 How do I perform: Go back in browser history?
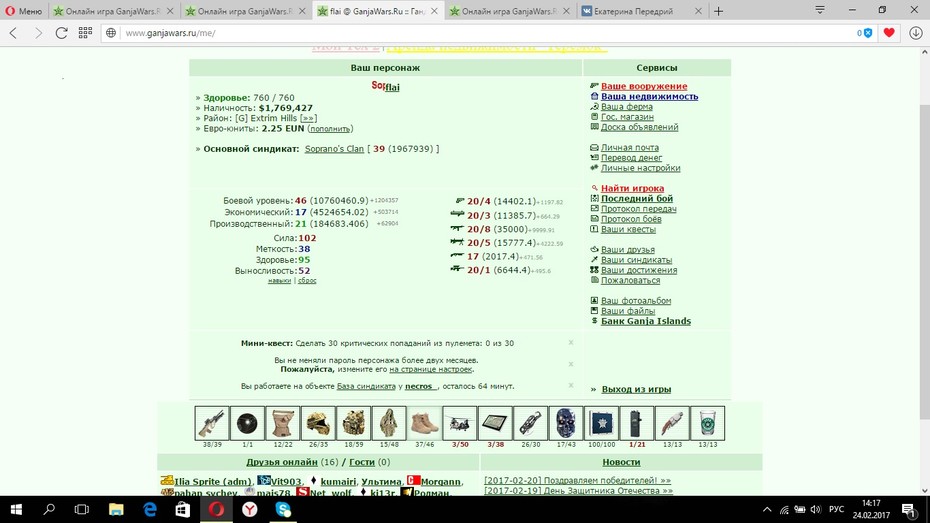pyautogui.click(x=14, y=33)
